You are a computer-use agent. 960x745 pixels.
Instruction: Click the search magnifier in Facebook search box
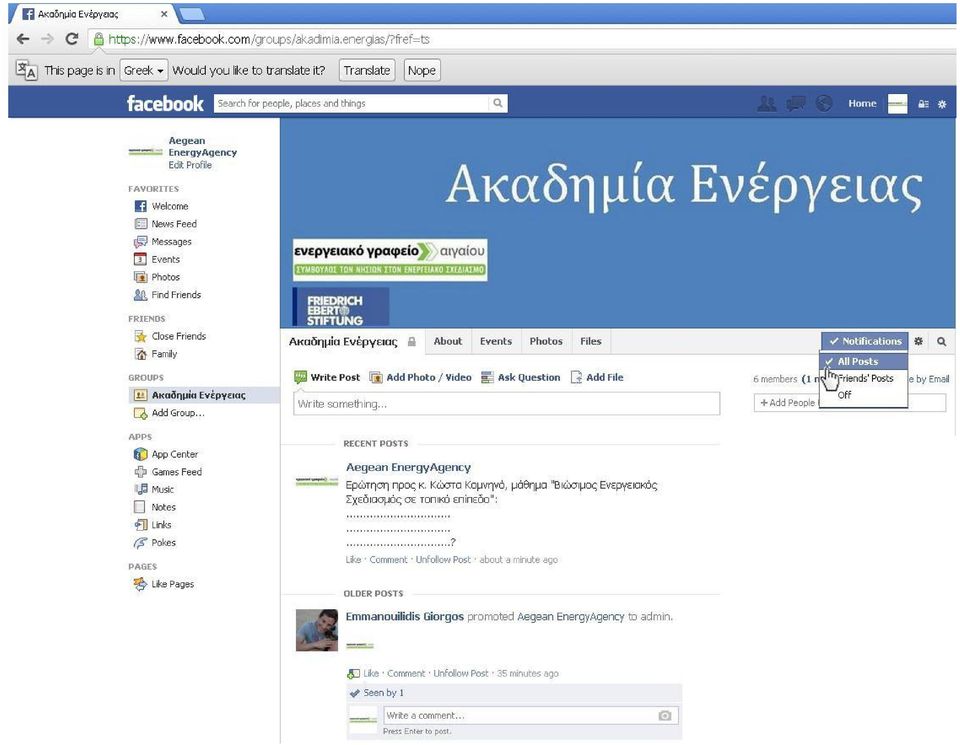point(498,103)
